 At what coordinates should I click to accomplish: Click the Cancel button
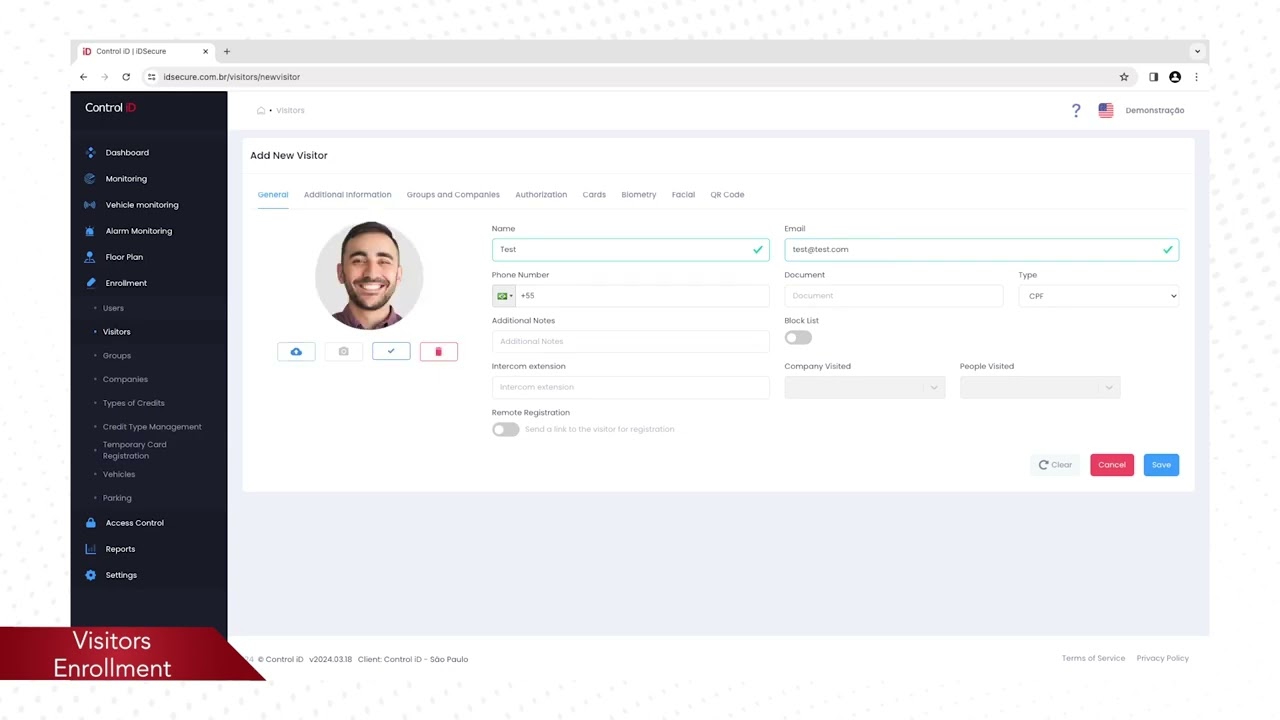(x=1112, y=465)
